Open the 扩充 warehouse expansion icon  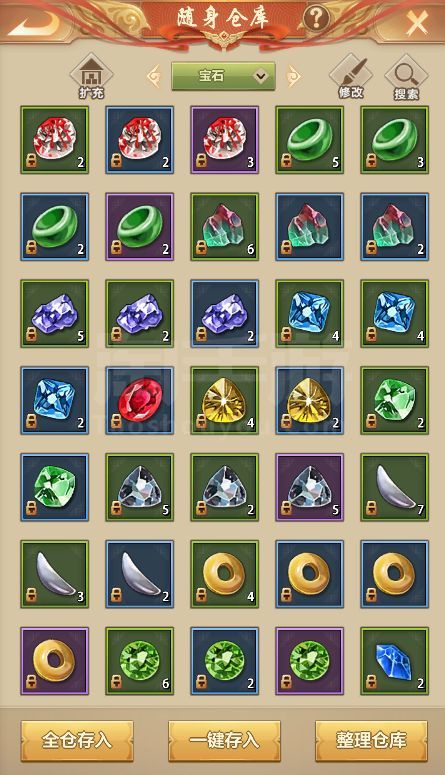tap(91, 76)
